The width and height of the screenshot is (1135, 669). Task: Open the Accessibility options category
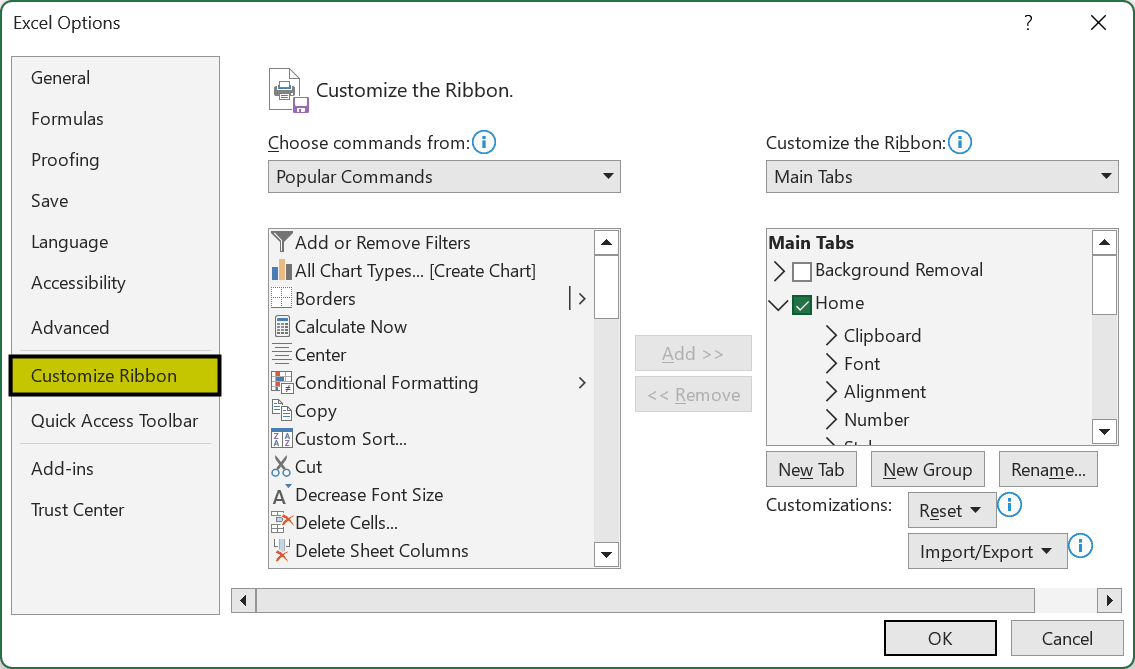coord(115,283)
